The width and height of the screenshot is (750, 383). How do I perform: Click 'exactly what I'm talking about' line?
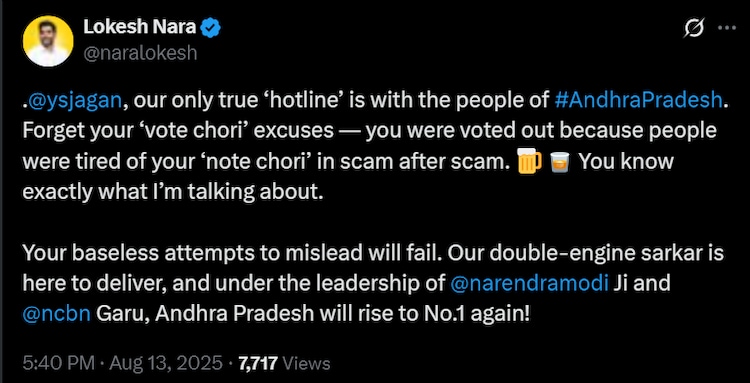170,192
